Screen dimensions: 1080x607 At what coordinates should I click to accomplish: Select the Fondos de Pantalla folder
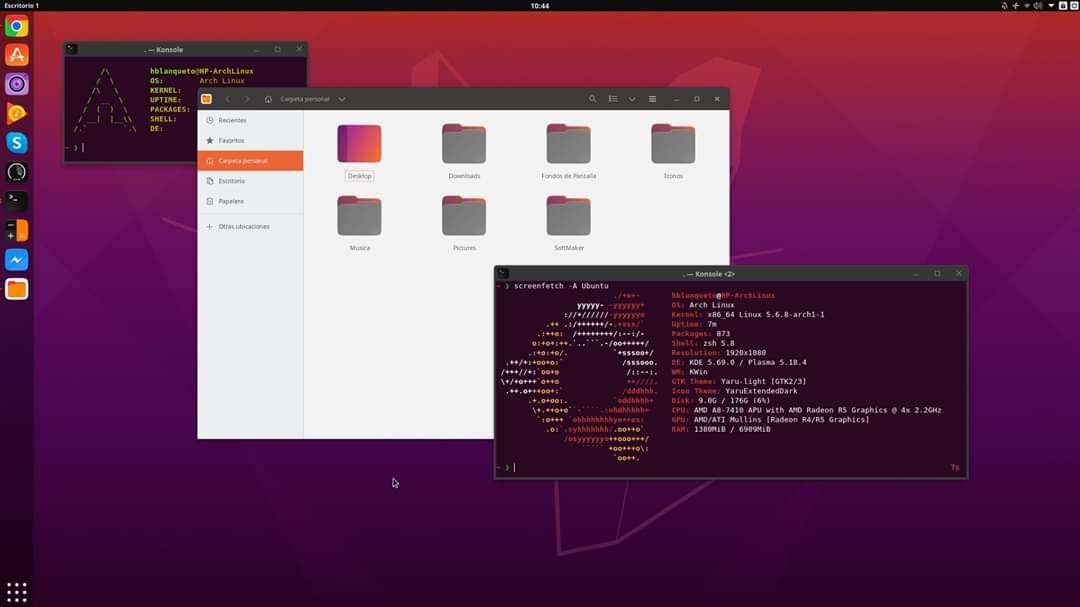[x=569, y=144]
